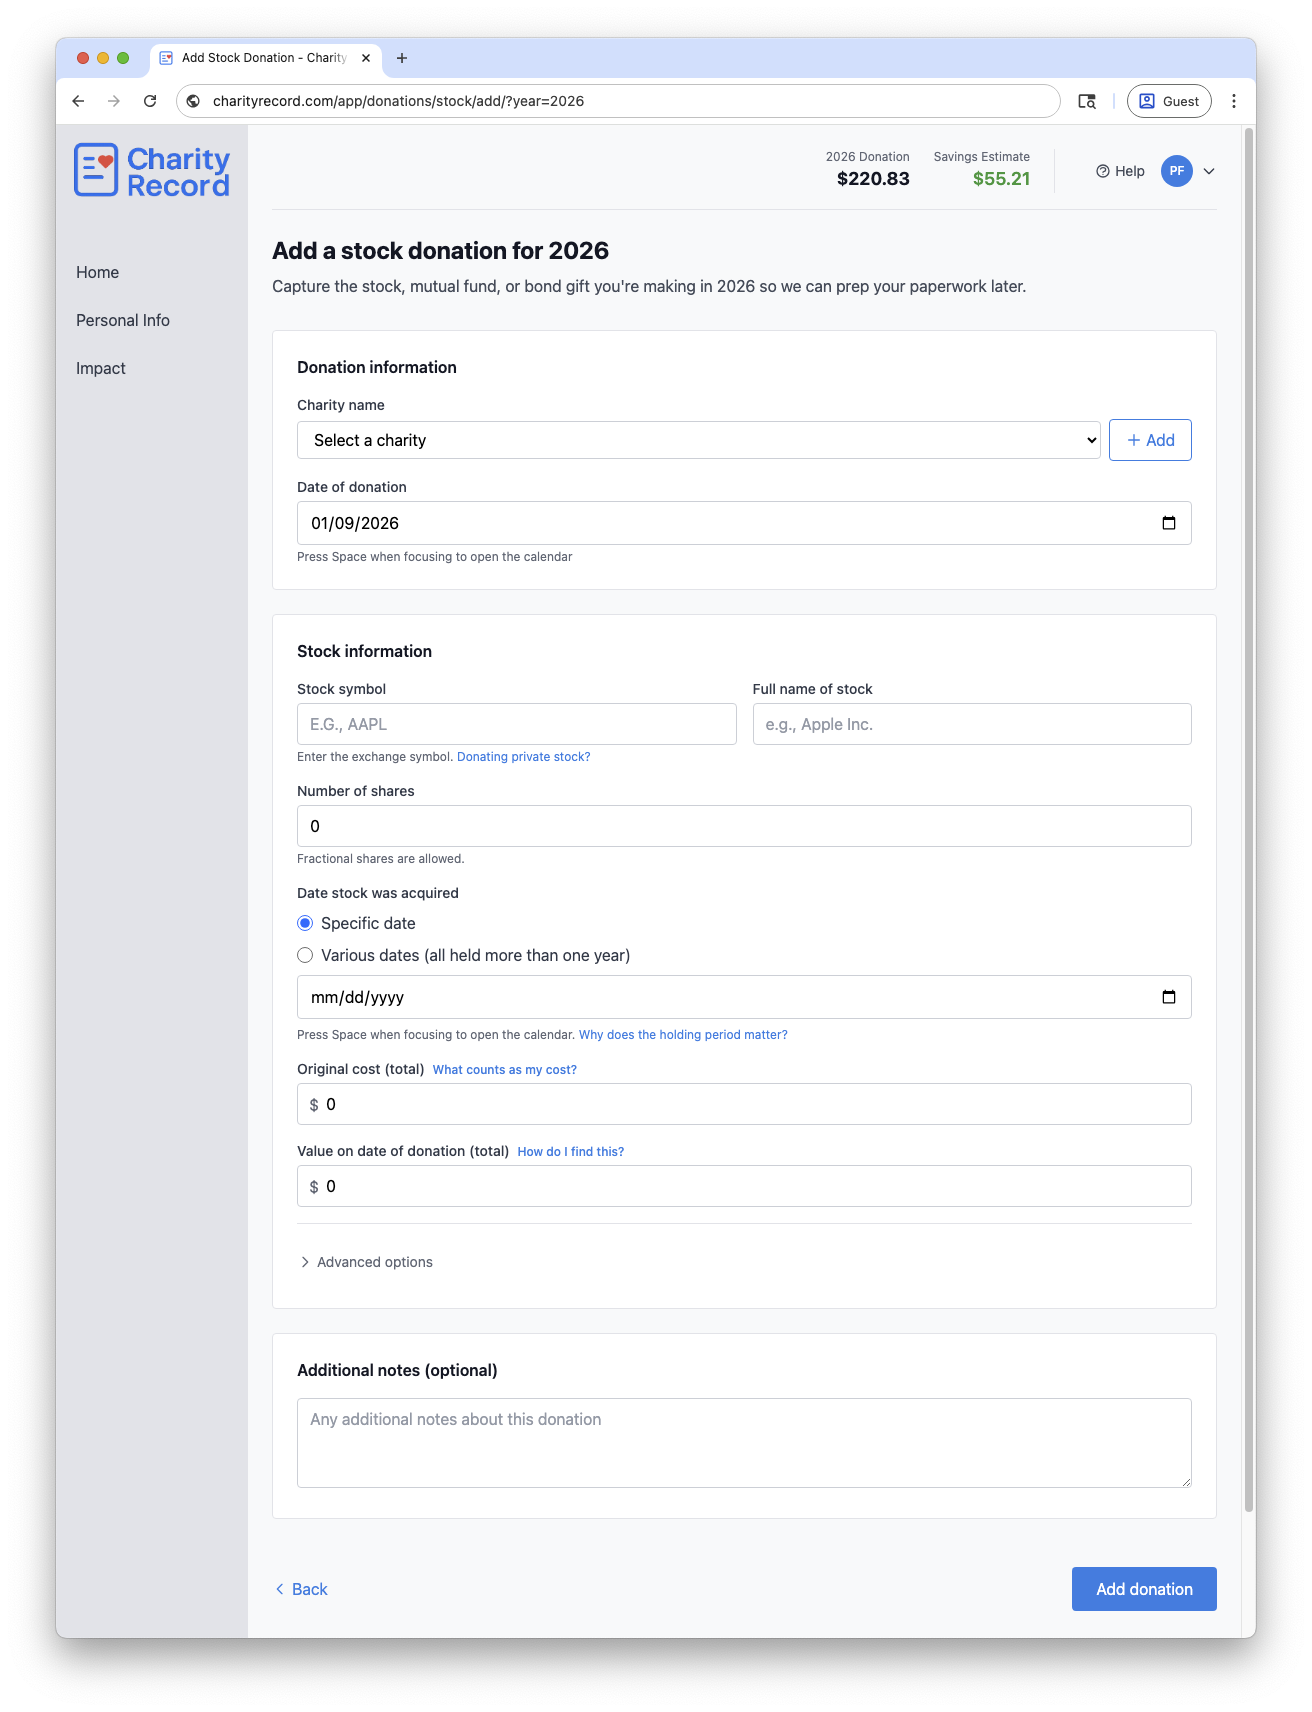Image resolution: width=1312 pixels, height=1712 pixels.
Task: Reload the page
Action: 150,101
